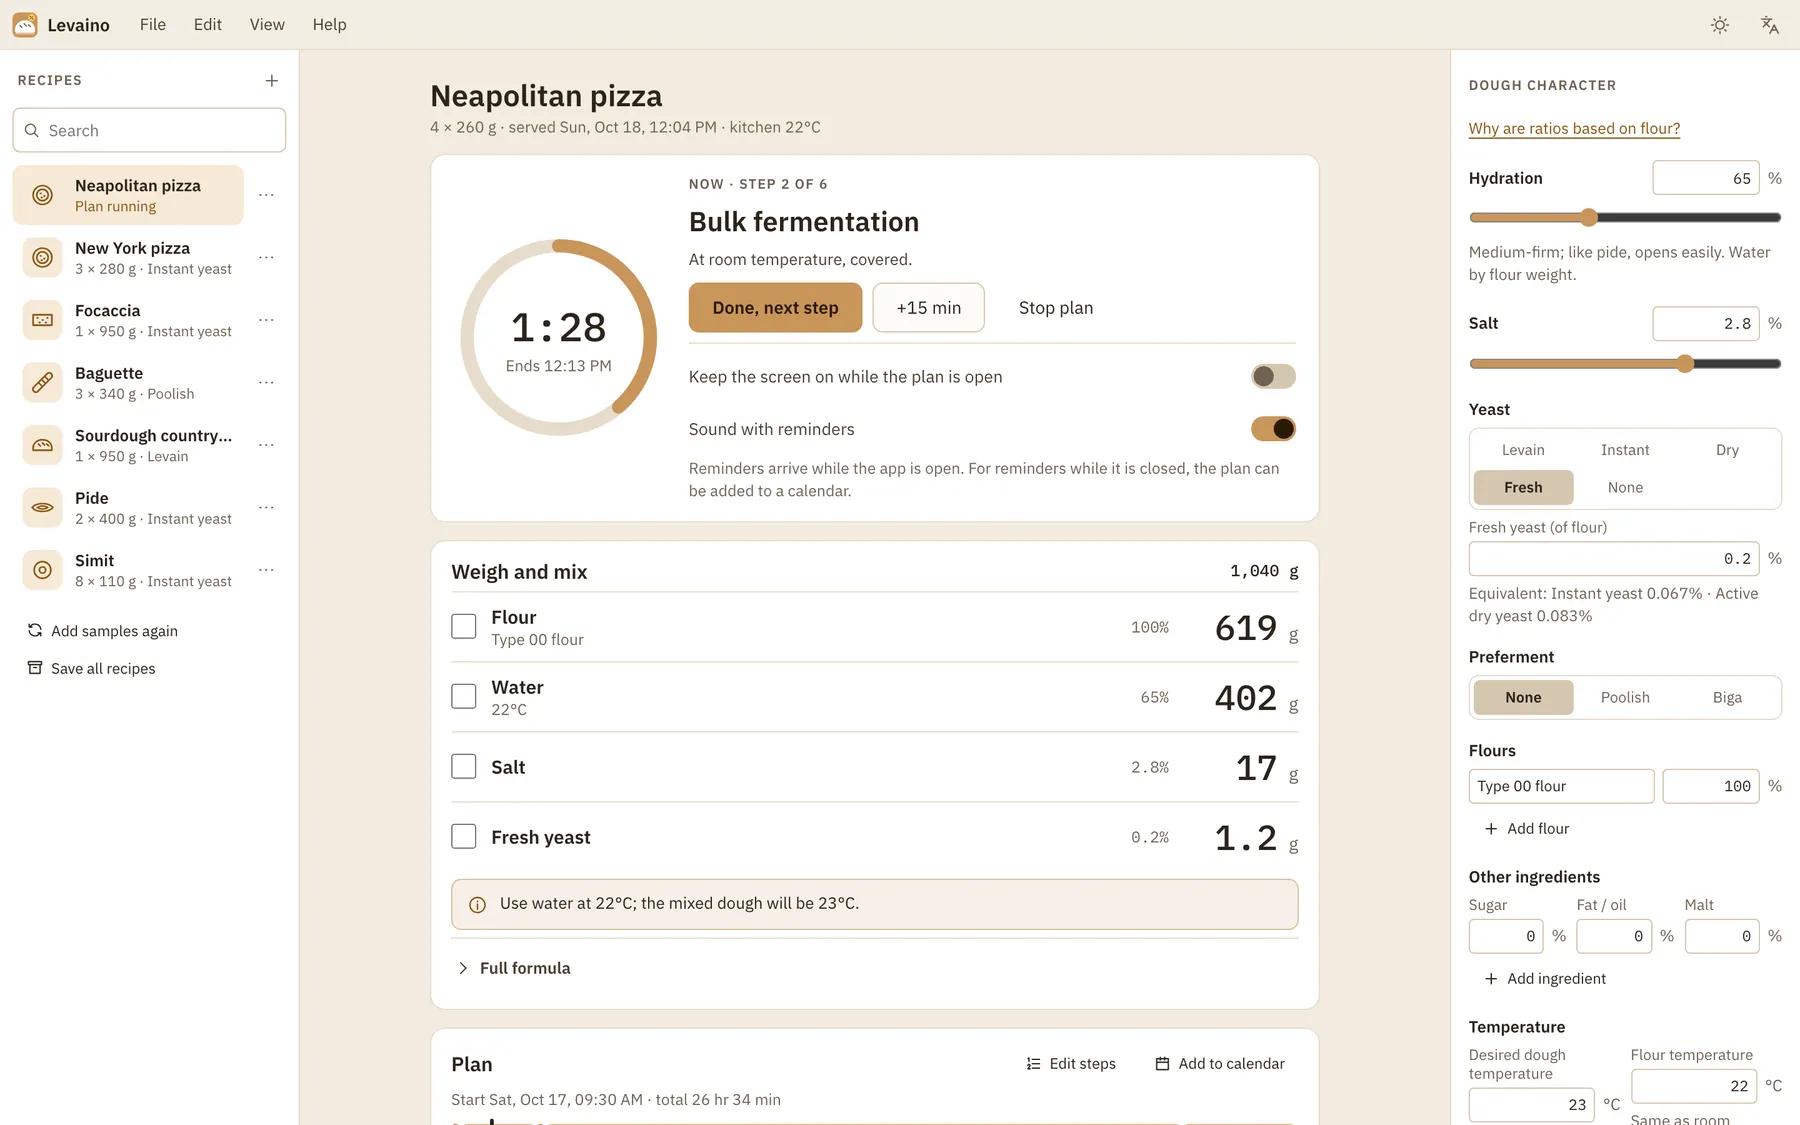Viewport: 1800px width, 1125px height.
Task: Adjust the Salt slider handle
Action: 1685,363
